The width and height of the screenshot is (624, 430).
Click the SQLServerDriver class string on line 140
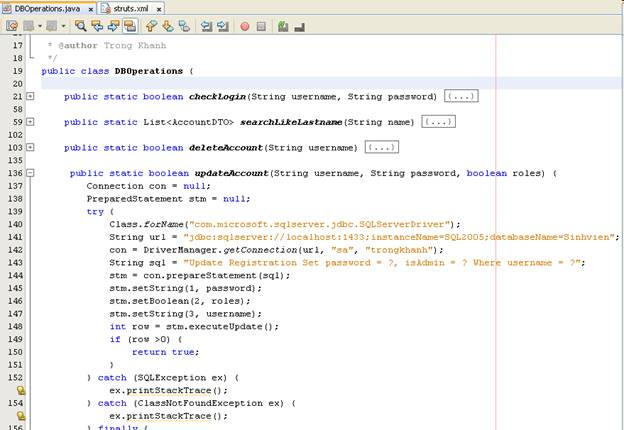pyautogui.click(x=320, y=224)
